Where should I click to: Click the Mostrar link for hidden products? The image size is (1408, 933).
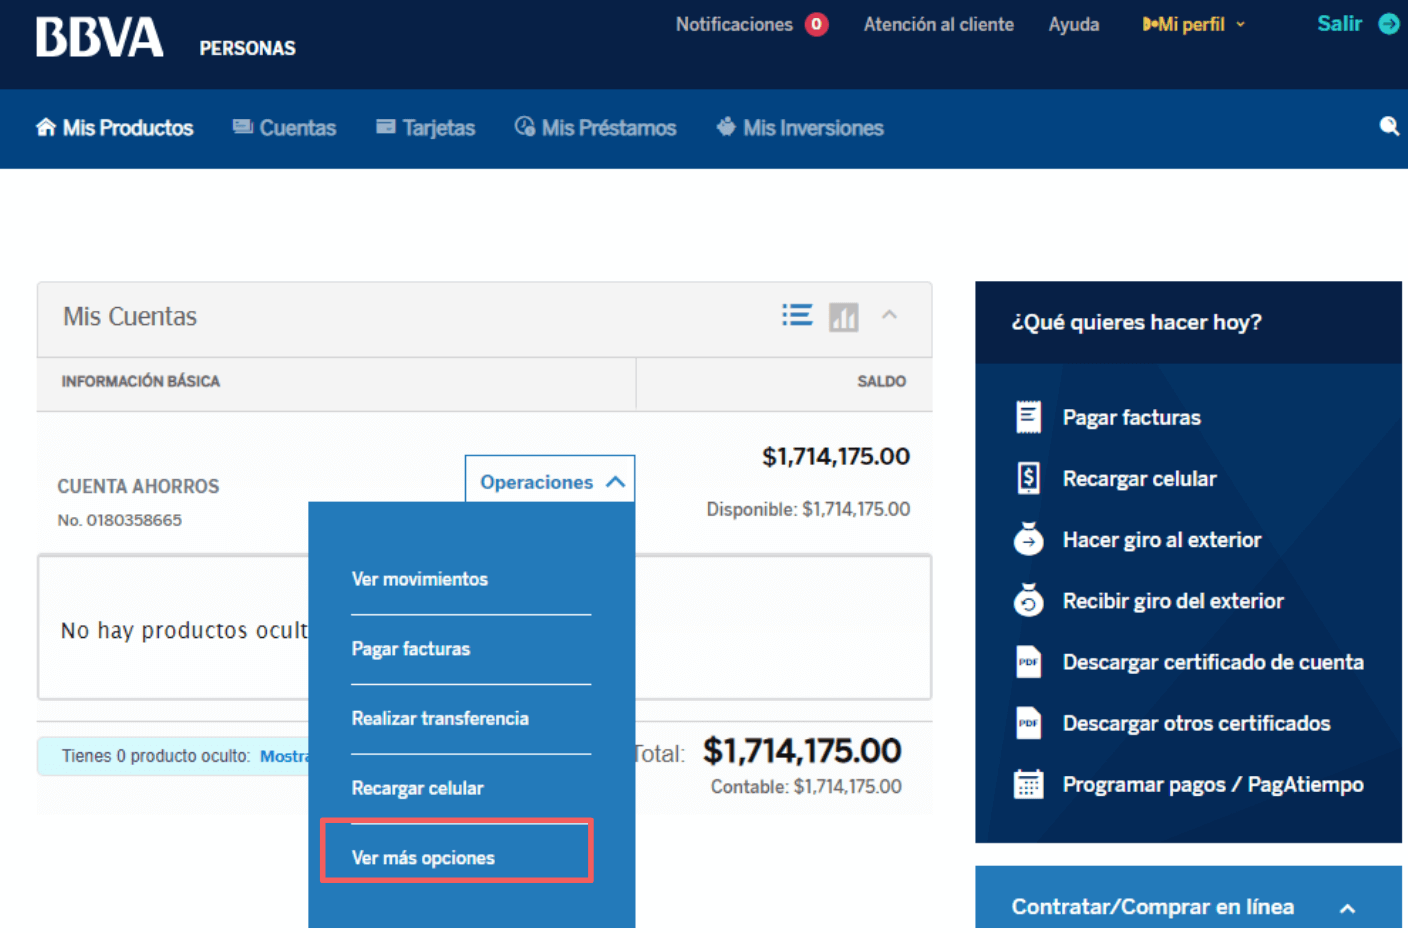pos(284,756)
